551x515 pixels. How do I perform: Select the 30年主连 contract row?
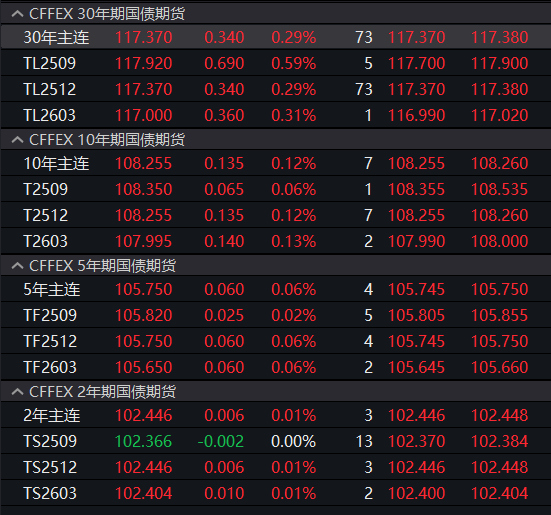276,37
